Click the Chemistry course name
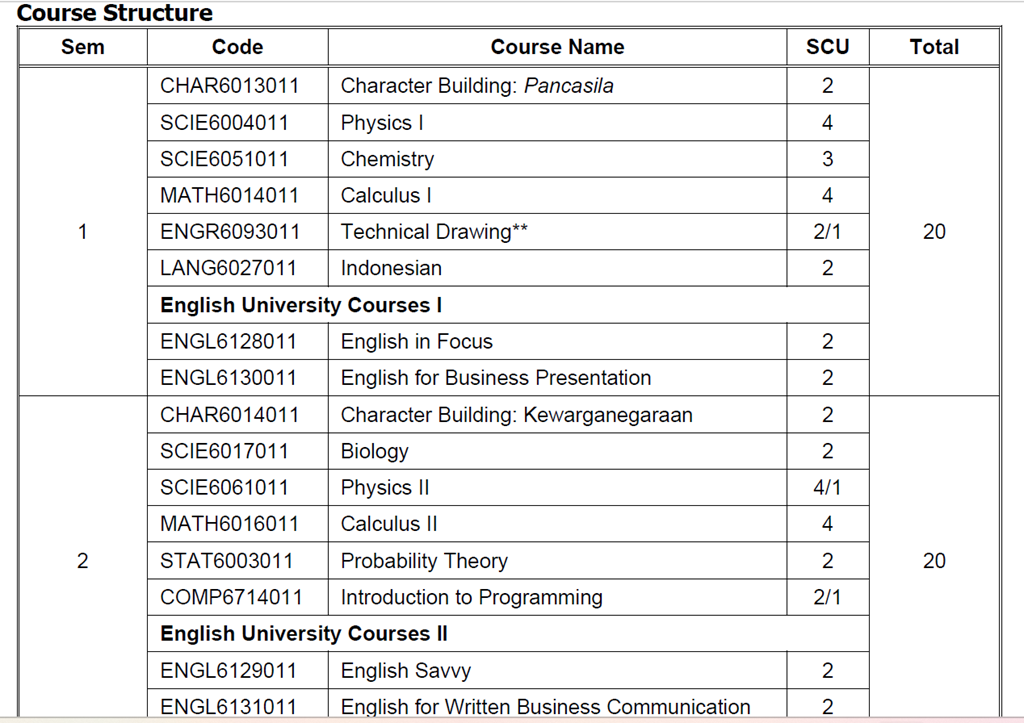Screen dimensions: 1024x723 tap(387, 159)
